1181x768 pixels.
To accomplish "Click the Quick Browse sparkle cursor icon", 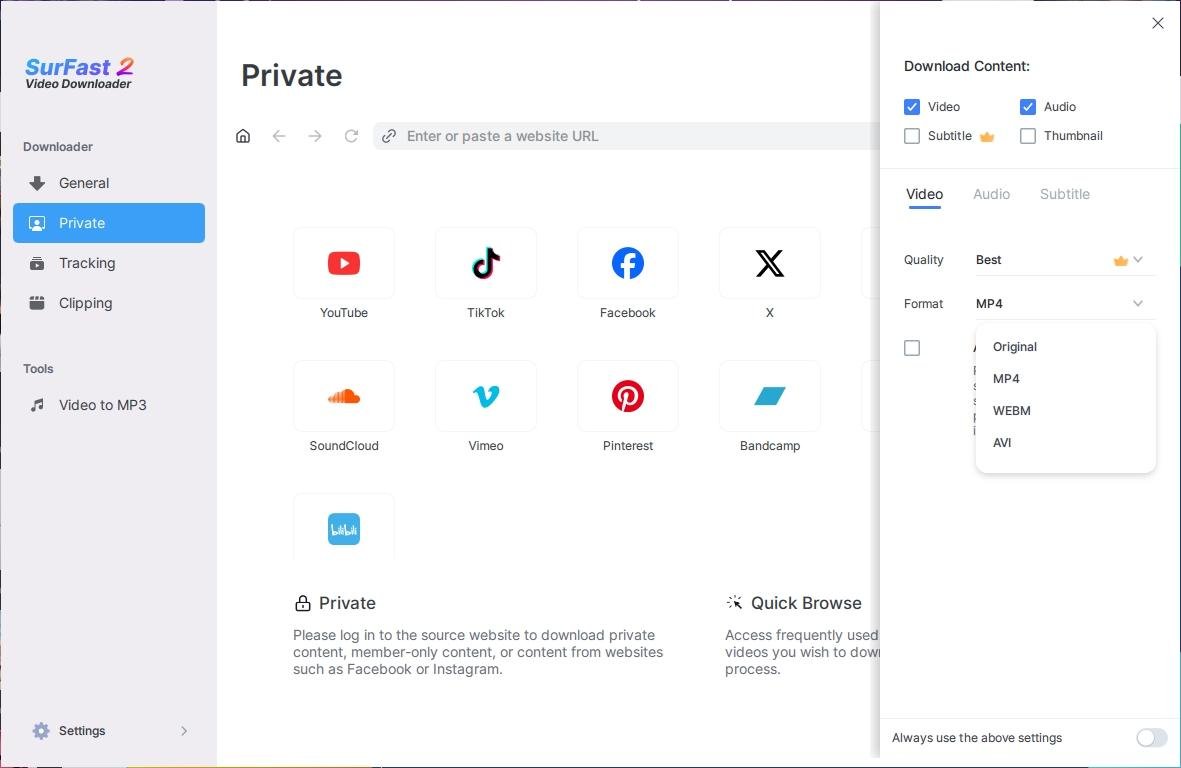I will click(734, 602).
